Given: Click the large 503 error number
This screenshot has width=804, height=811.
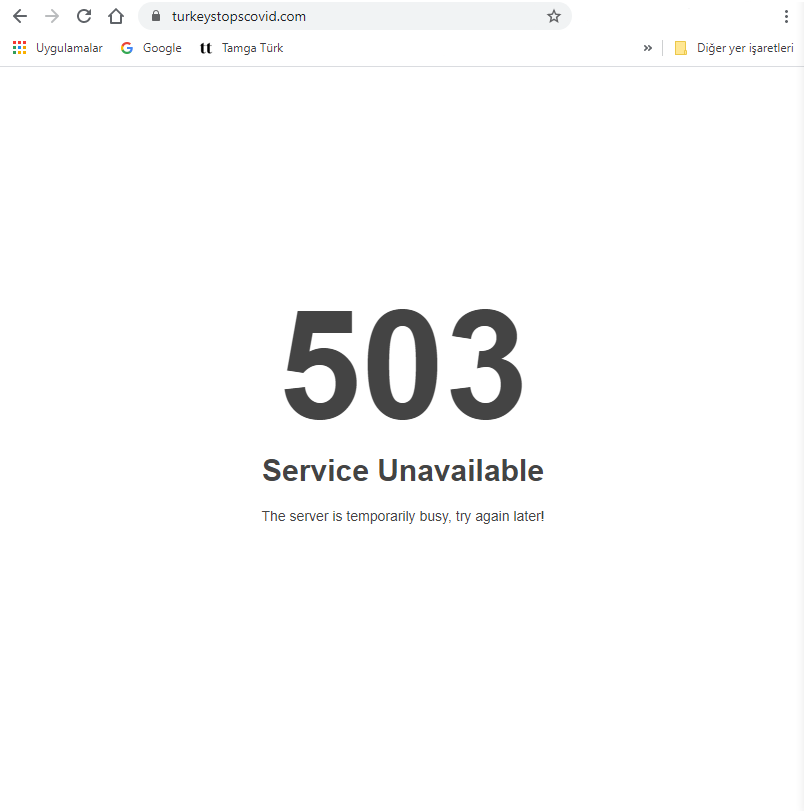Looking at the screenshot, I should click(x=403, y=364).
